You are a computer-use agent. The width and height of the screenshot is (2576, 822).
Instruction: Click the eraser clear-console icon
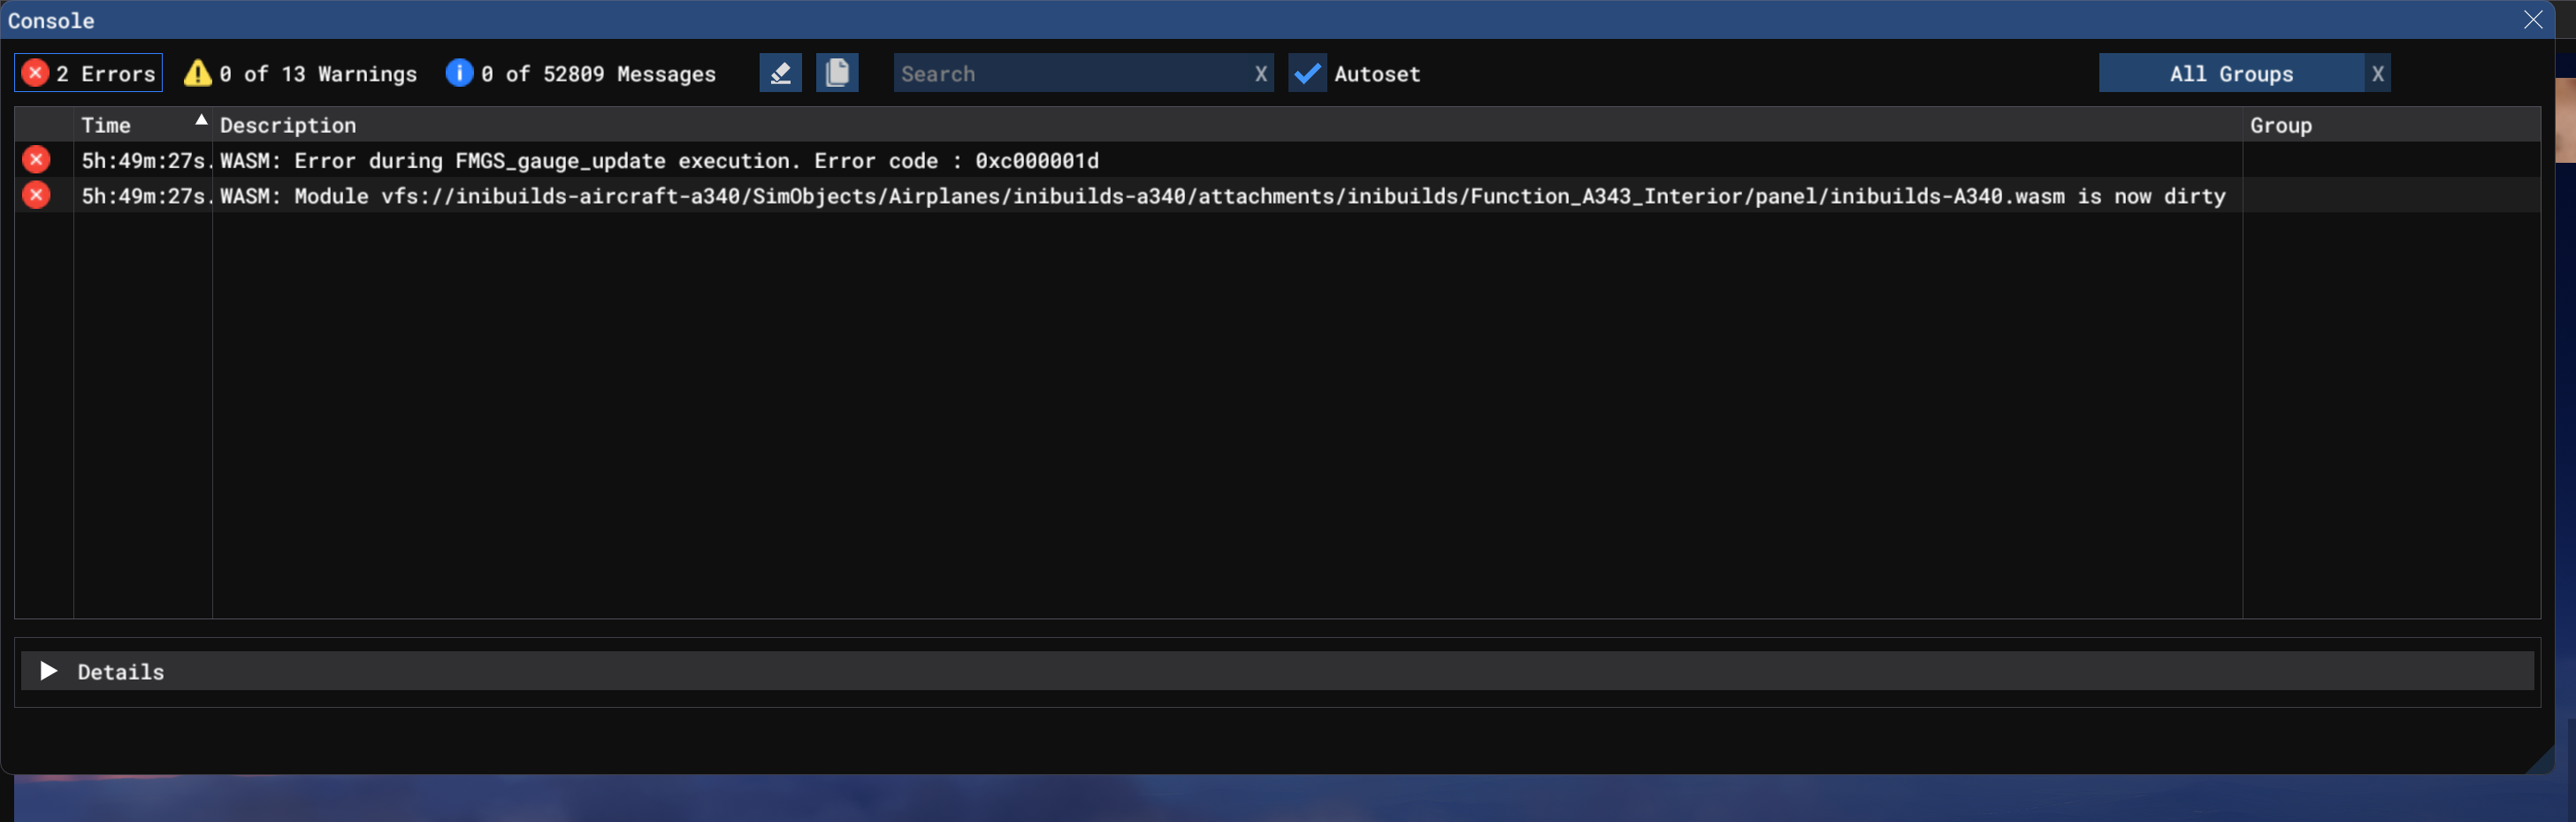pyautogui.click(x=780, y=73)
